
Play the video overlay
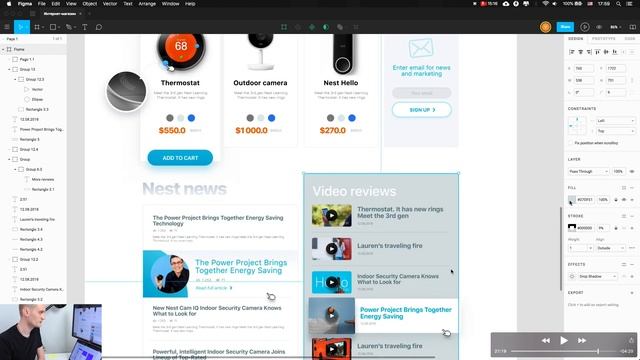point(564,340)
